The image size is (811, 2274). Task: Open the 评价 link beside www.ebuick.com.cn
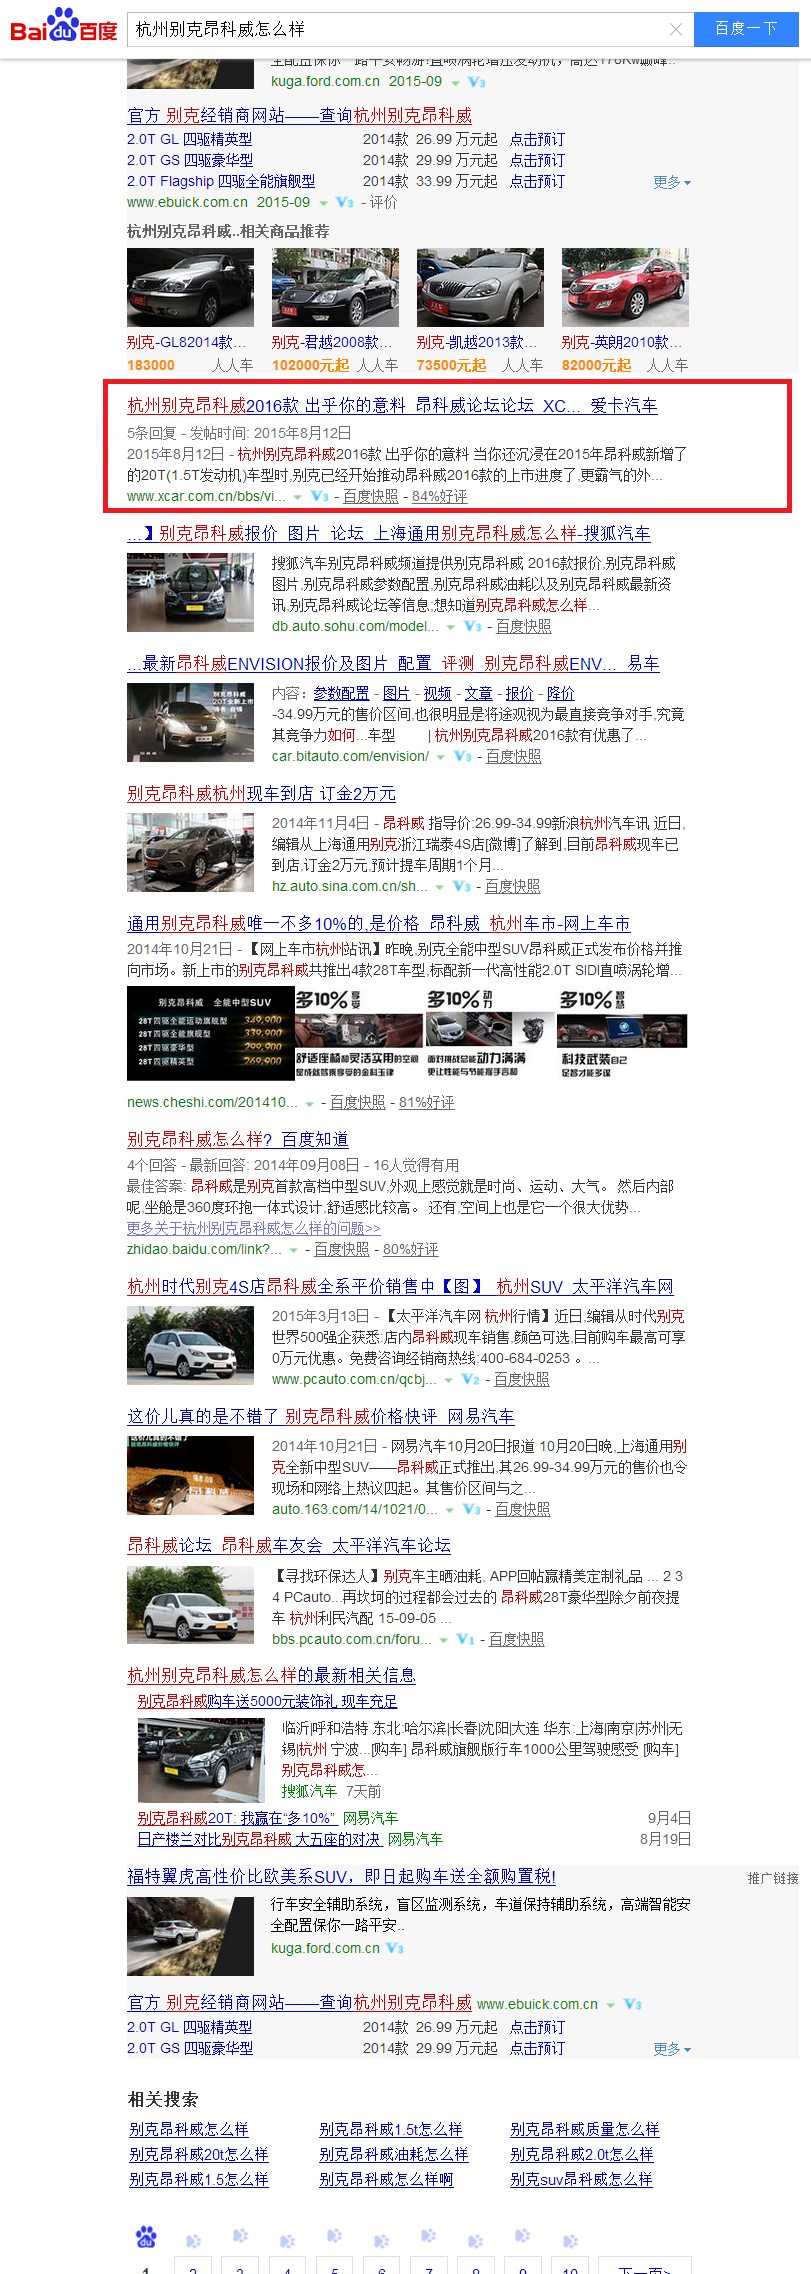[x=383, y=202]
